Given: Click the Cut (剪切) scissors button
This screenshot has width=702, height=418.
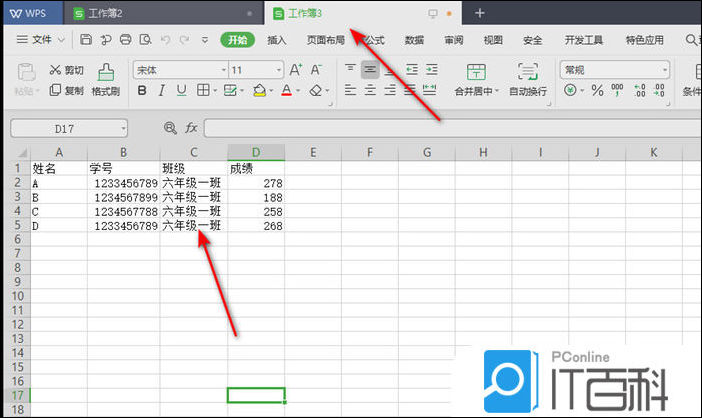Looking at the screenshot, I should click(67, 70).
